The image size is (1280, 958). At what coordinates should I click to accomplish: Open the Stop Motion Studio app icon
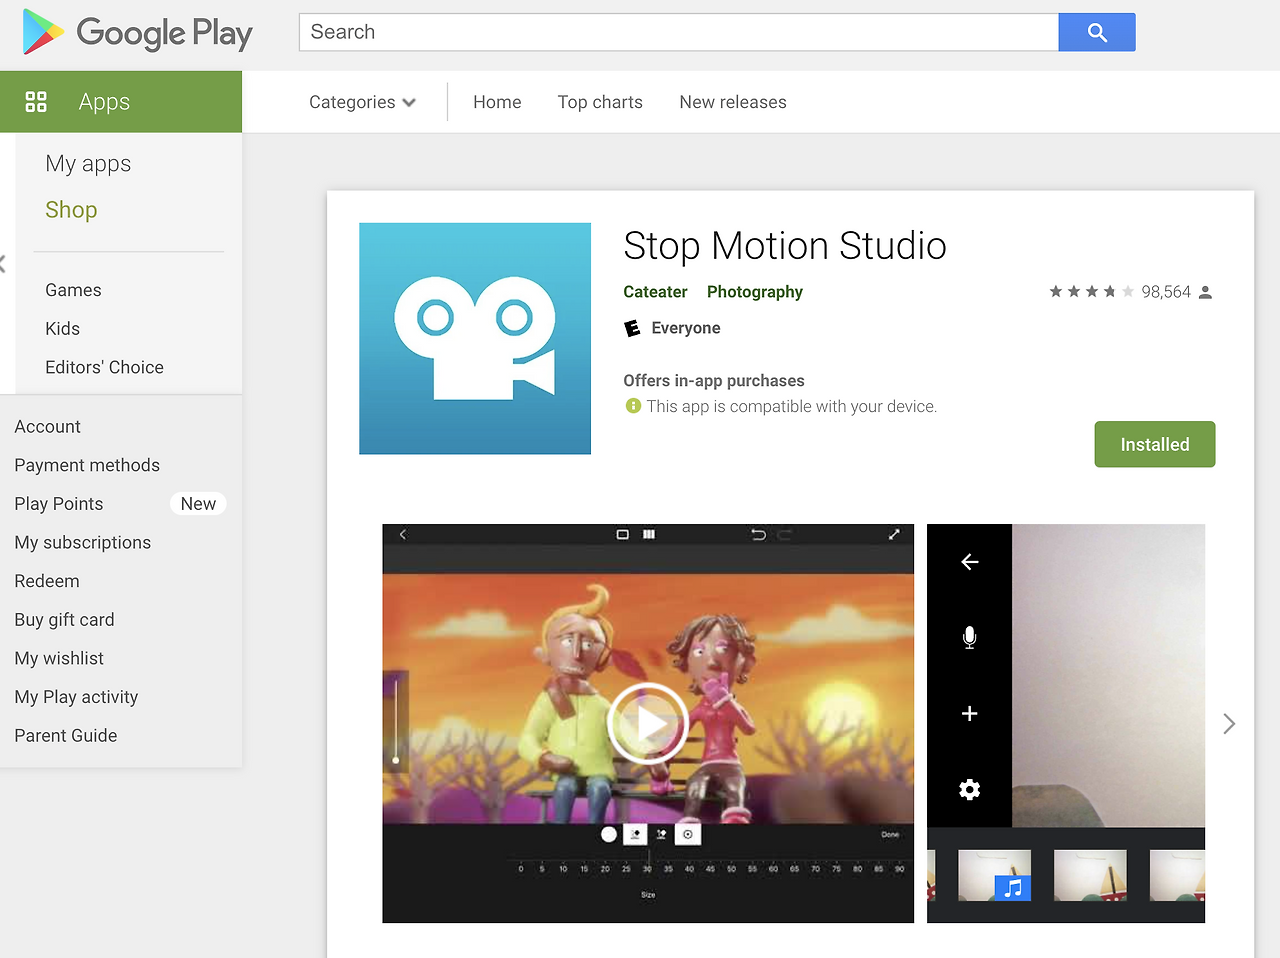click(475, 338)
